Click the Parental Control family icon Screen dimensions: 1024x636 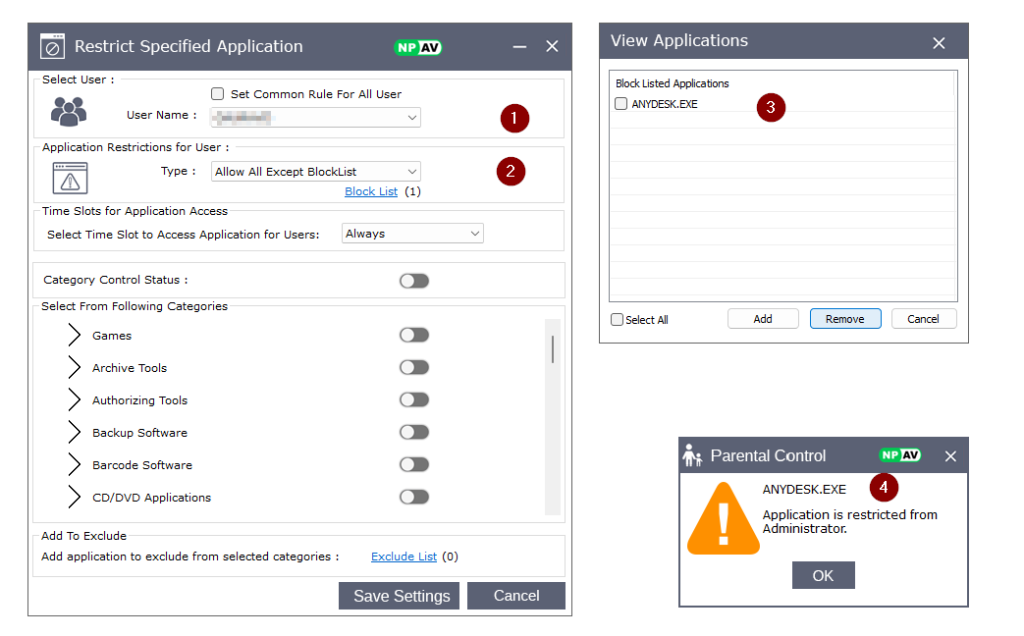(x=692, y=456)
